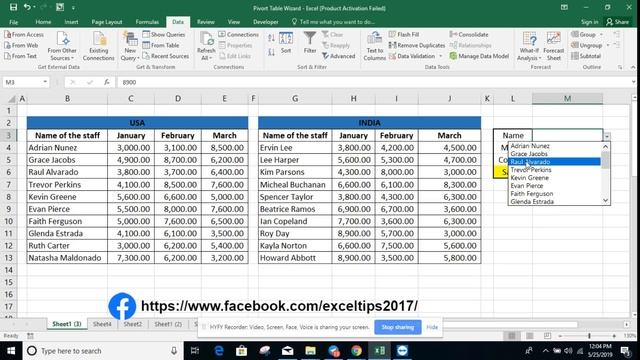Click the Tell me search box
The height and width of the screenshot is (360, 640).
(x=333, y=22)
